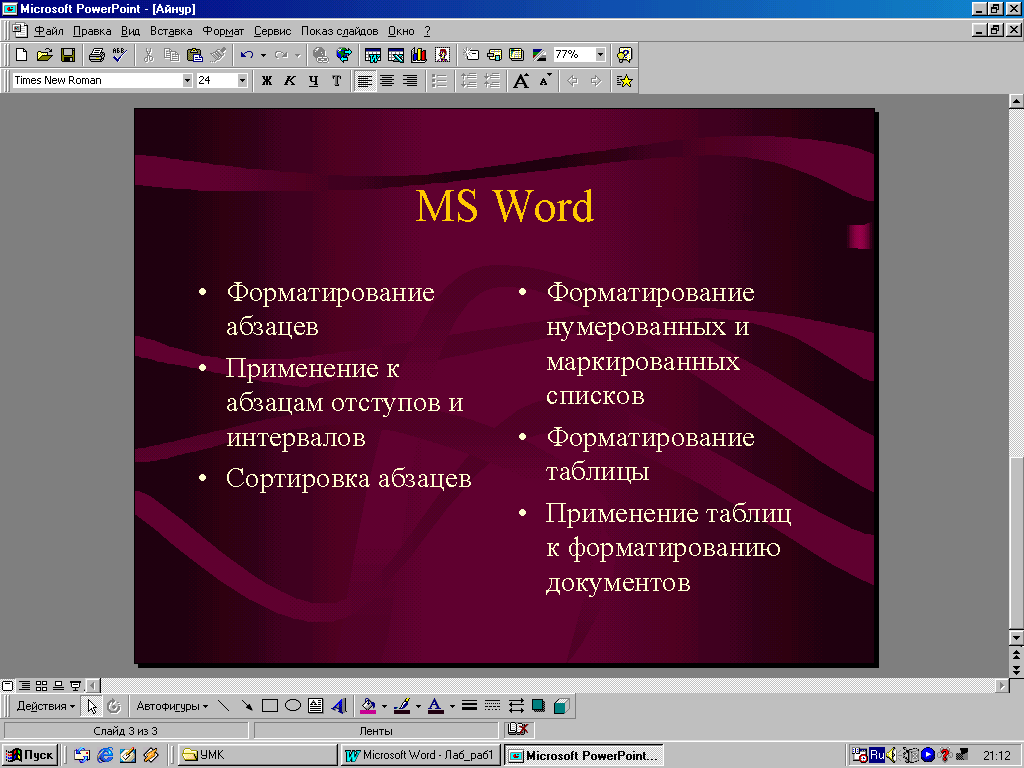Viewport: 1024px width, 768px height.
Task: Cut selection with the scissors icon
Action: click(x=149, y=55)
